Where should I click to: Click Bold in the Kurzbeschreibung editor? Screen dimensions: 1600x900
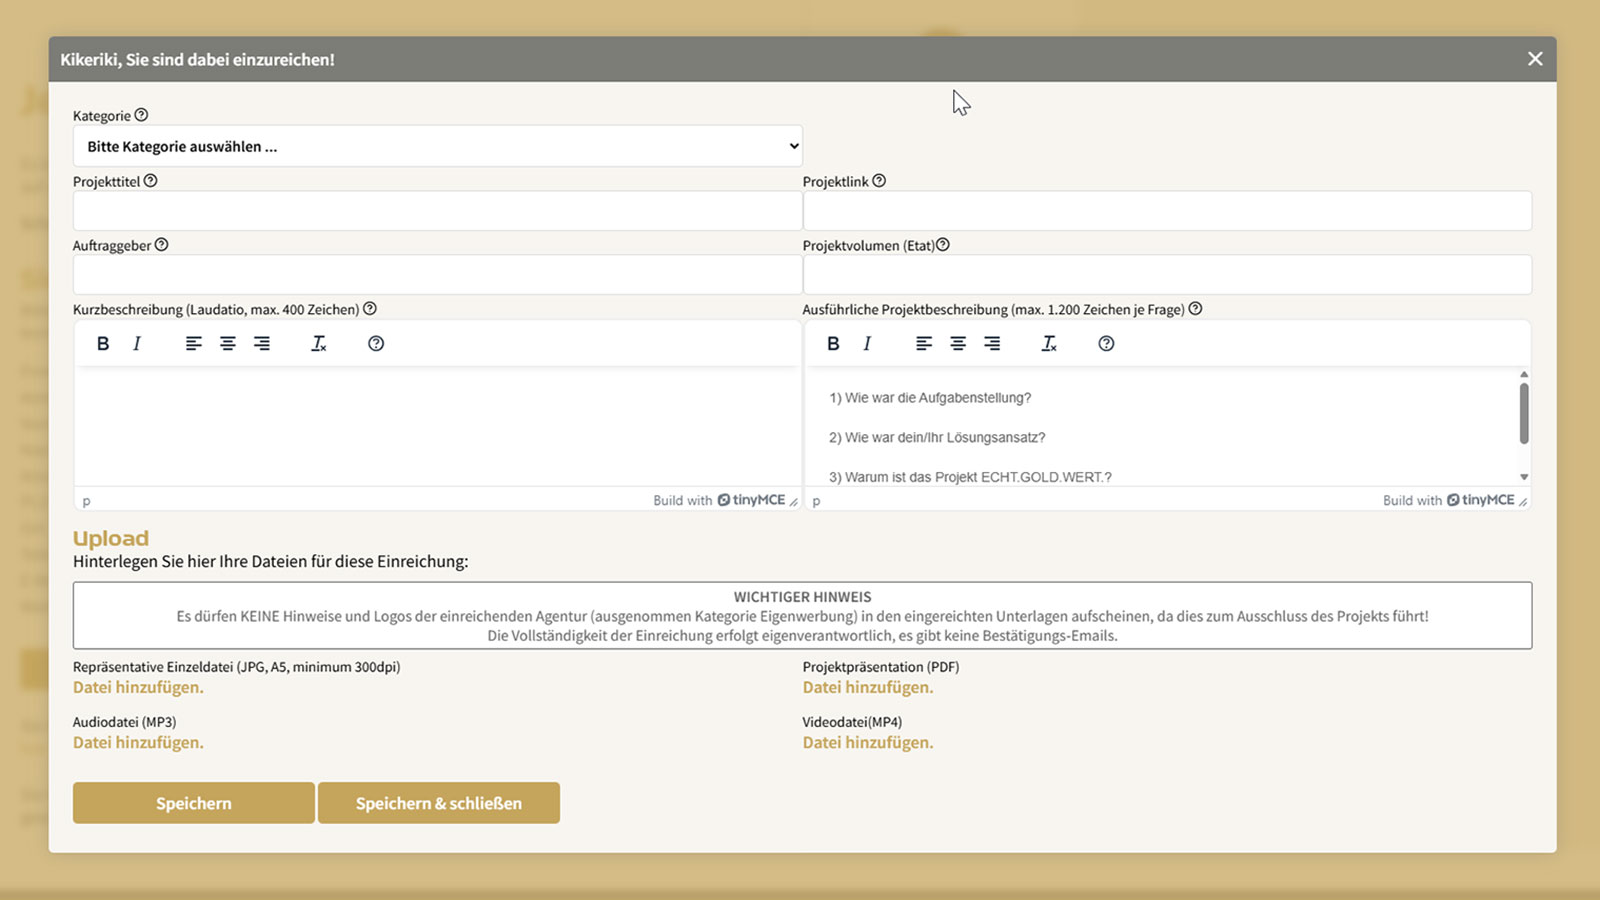pyautogui.click(x=103, y=344)
